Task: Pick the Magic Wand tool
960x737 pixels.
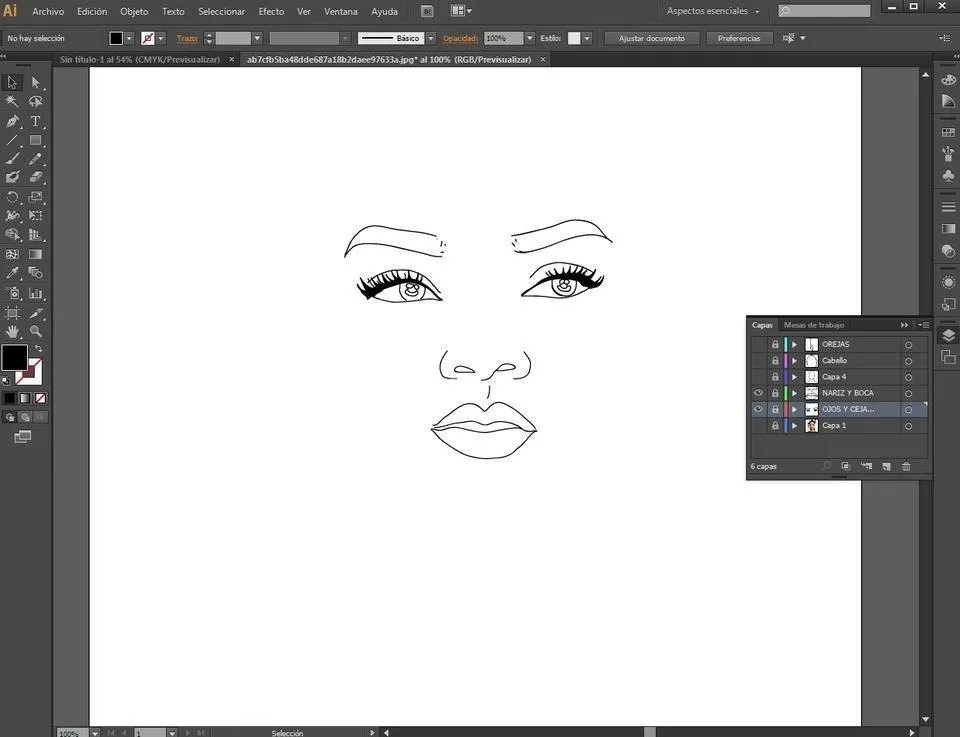Action: click(13, 101)
